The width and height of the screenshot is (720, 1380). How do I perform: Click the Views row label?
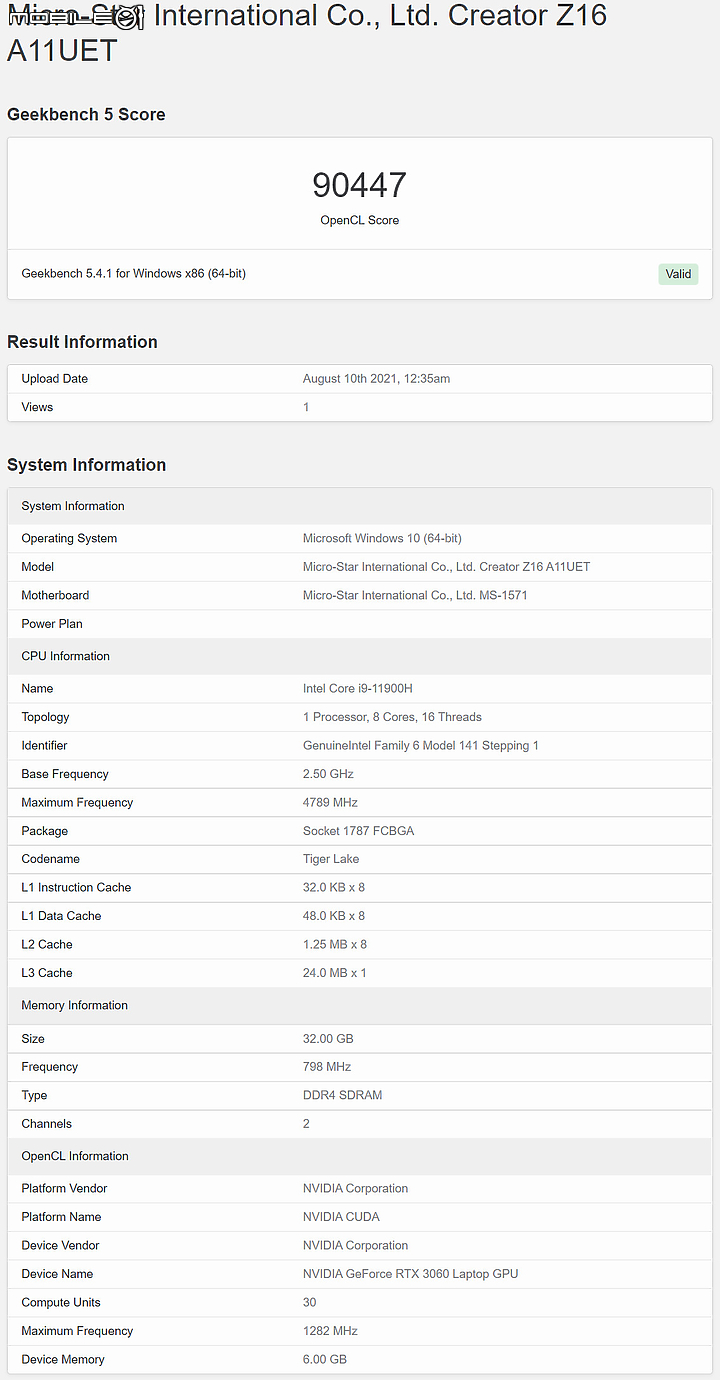[37, 407]
